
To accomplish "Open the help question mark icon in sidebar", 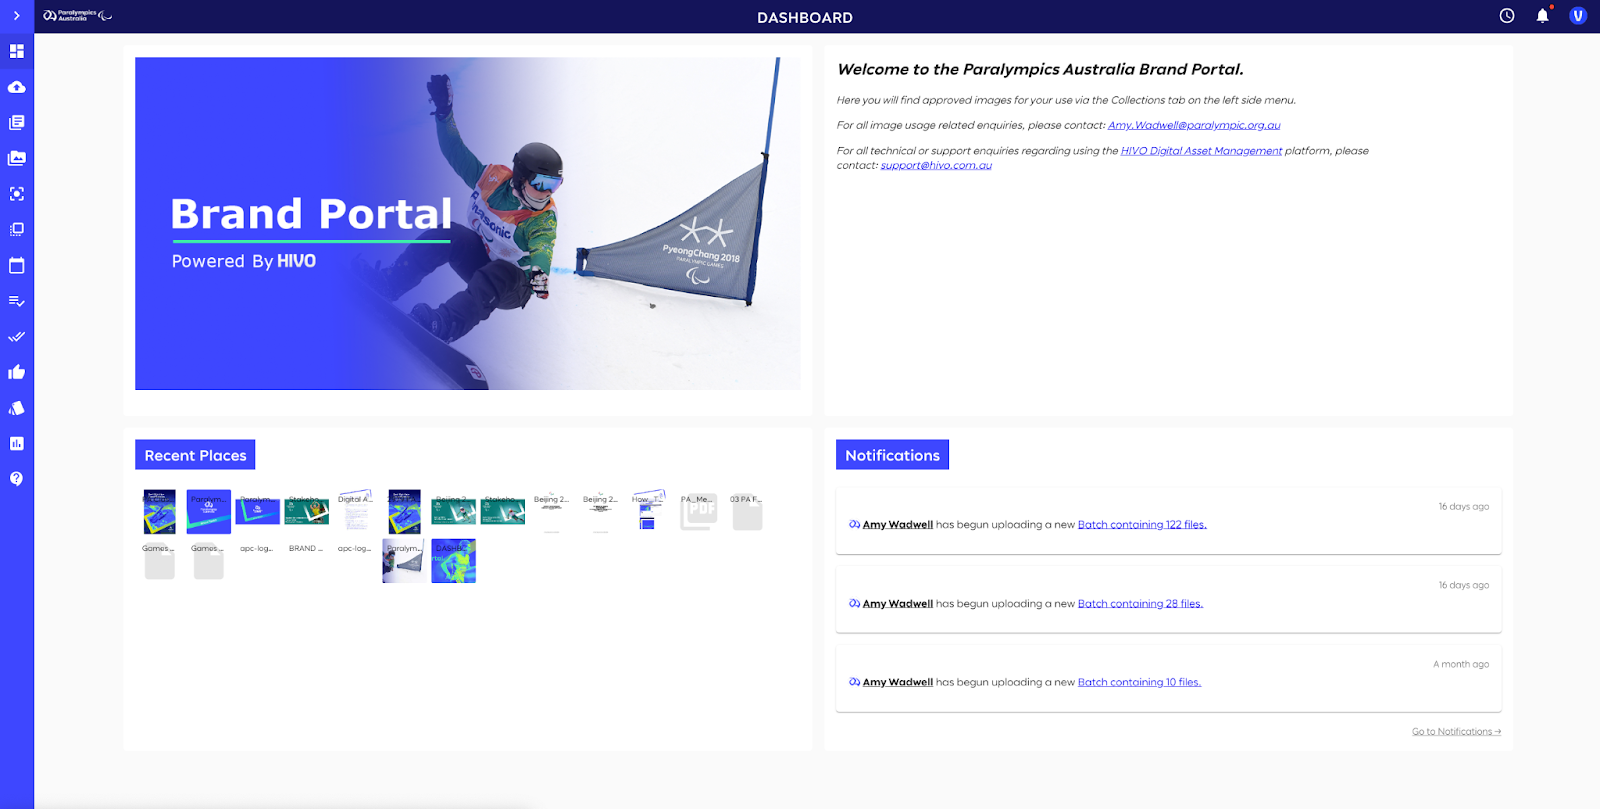I will click(17, 479).
